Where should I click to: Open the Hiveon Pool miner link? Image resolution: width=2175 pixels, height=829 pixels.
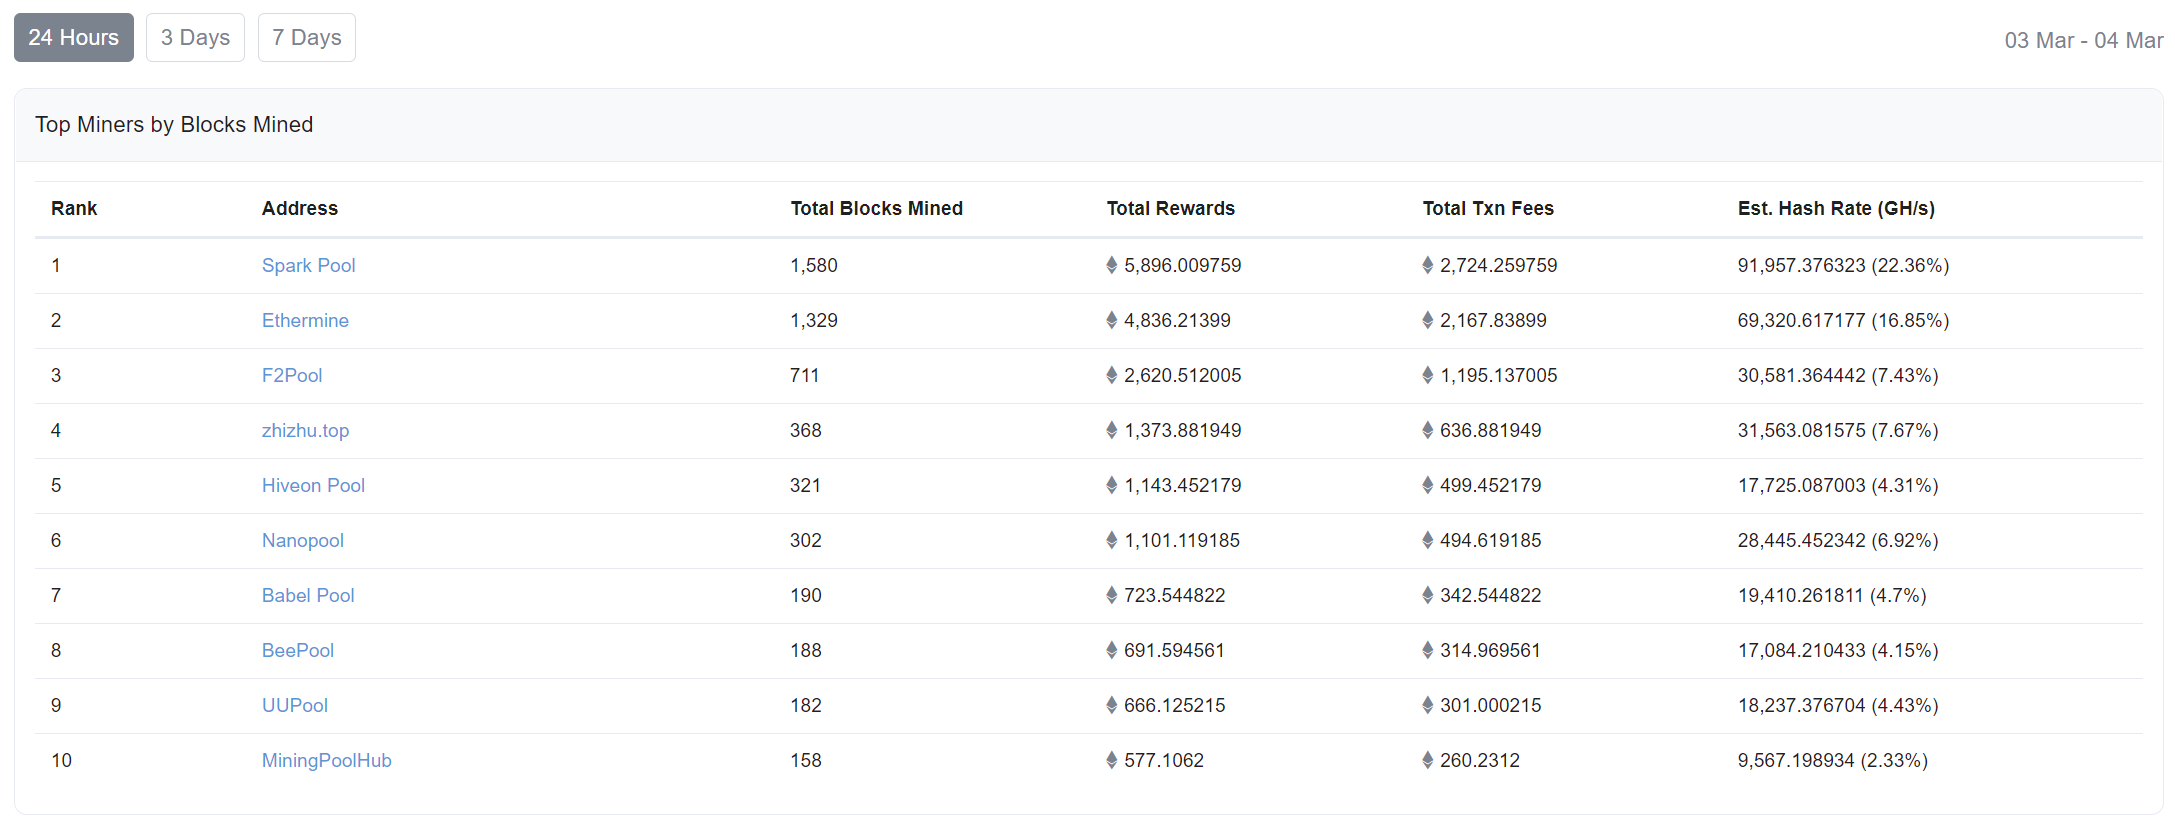313,486
